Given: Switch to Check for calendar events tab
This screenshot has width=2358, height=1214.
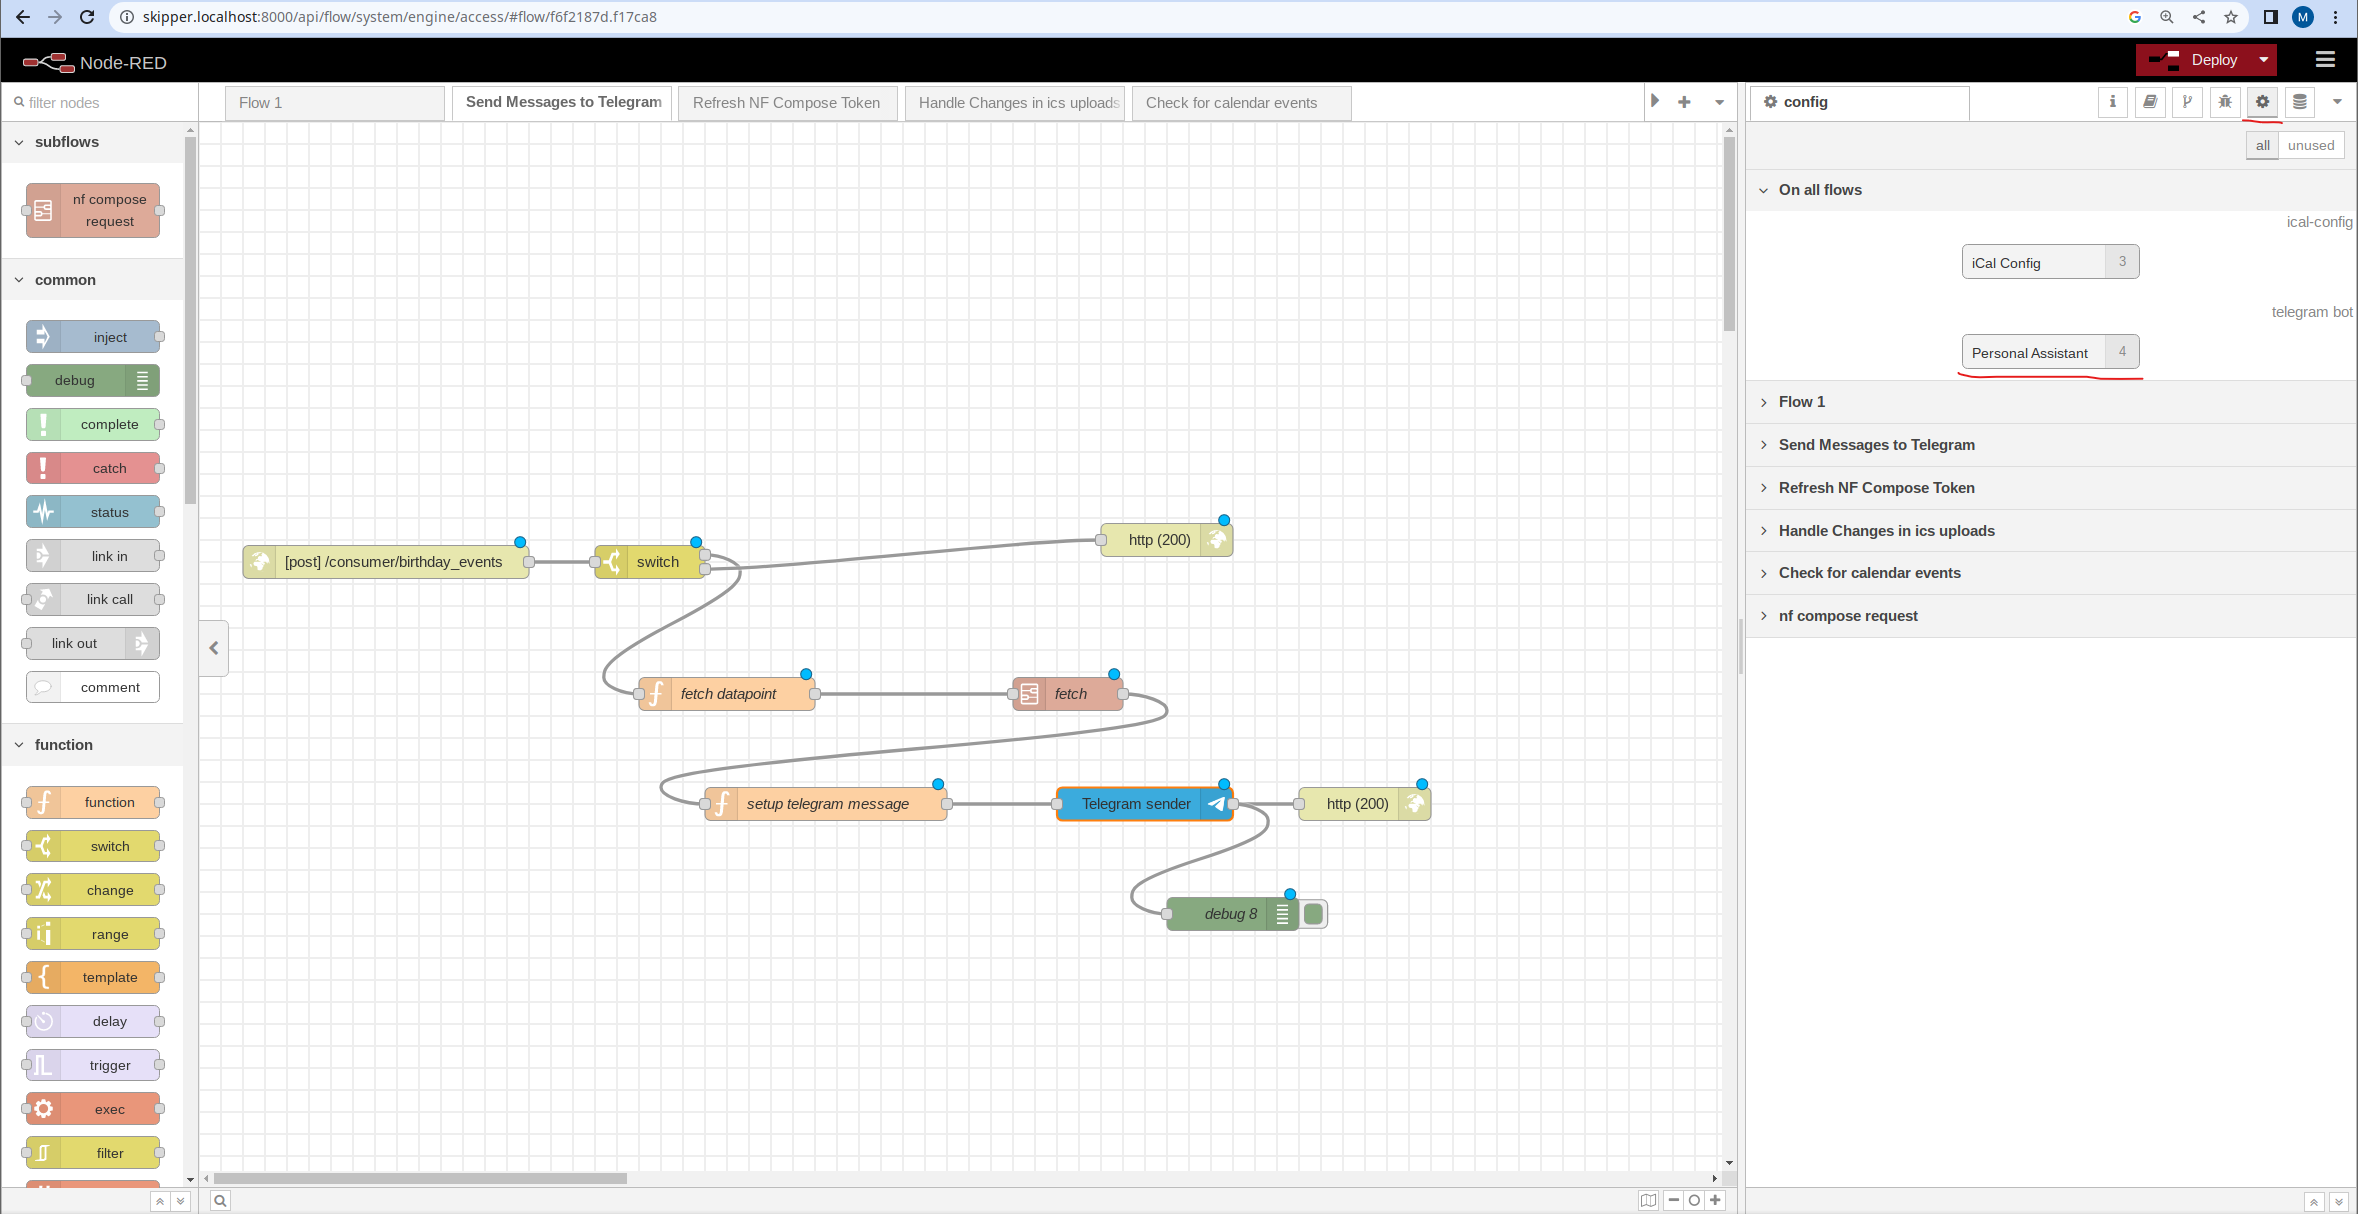Looking at the screenshot, I should [x=1231, y=103].
